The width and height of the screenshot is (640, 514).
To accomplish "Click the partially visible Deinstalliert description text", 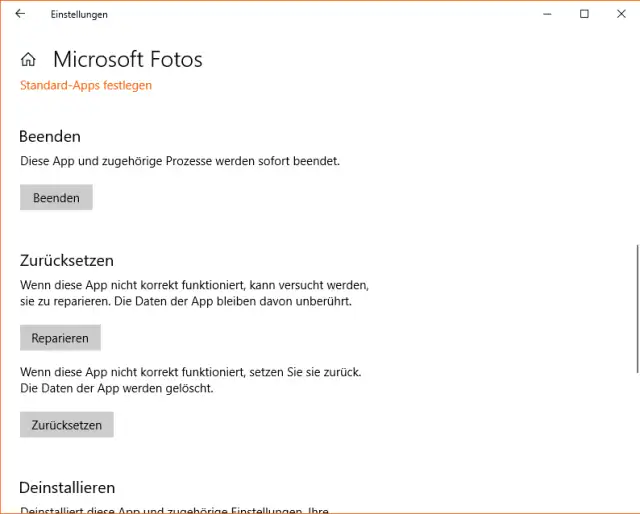I will pos(174,509).
